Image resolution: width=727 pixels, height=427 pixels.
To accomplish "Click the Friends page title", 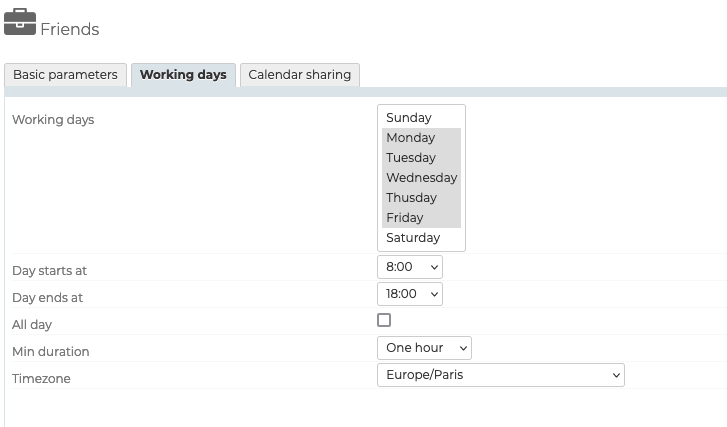I will [70, 30].
